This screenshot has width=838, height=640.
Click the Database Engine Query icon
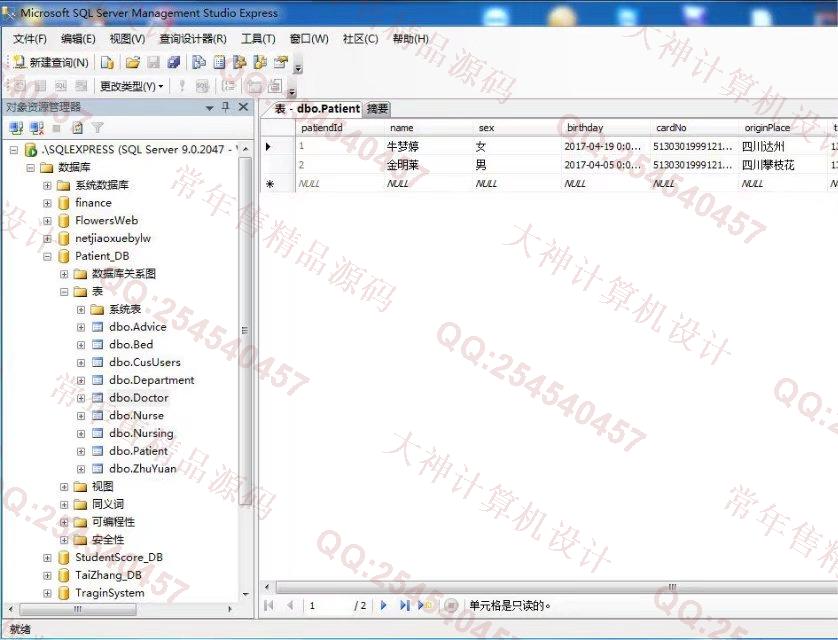click(x=107, y=63)
